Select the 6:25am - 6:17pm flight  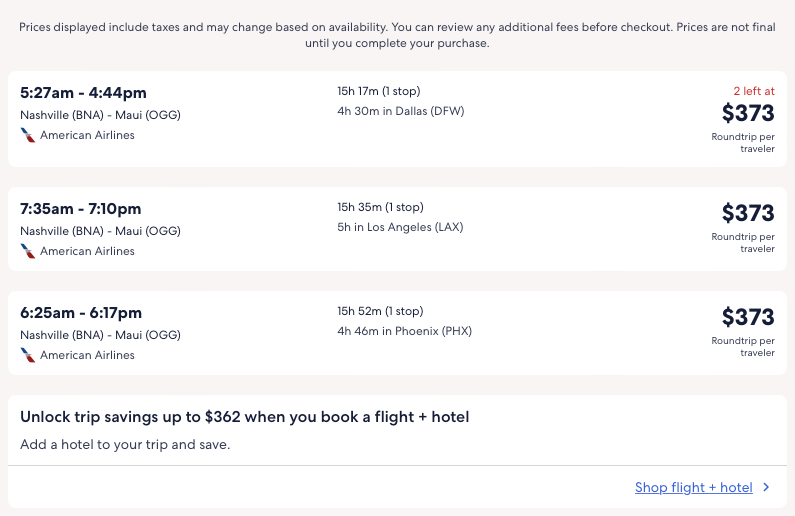click(x=81, y=313)
